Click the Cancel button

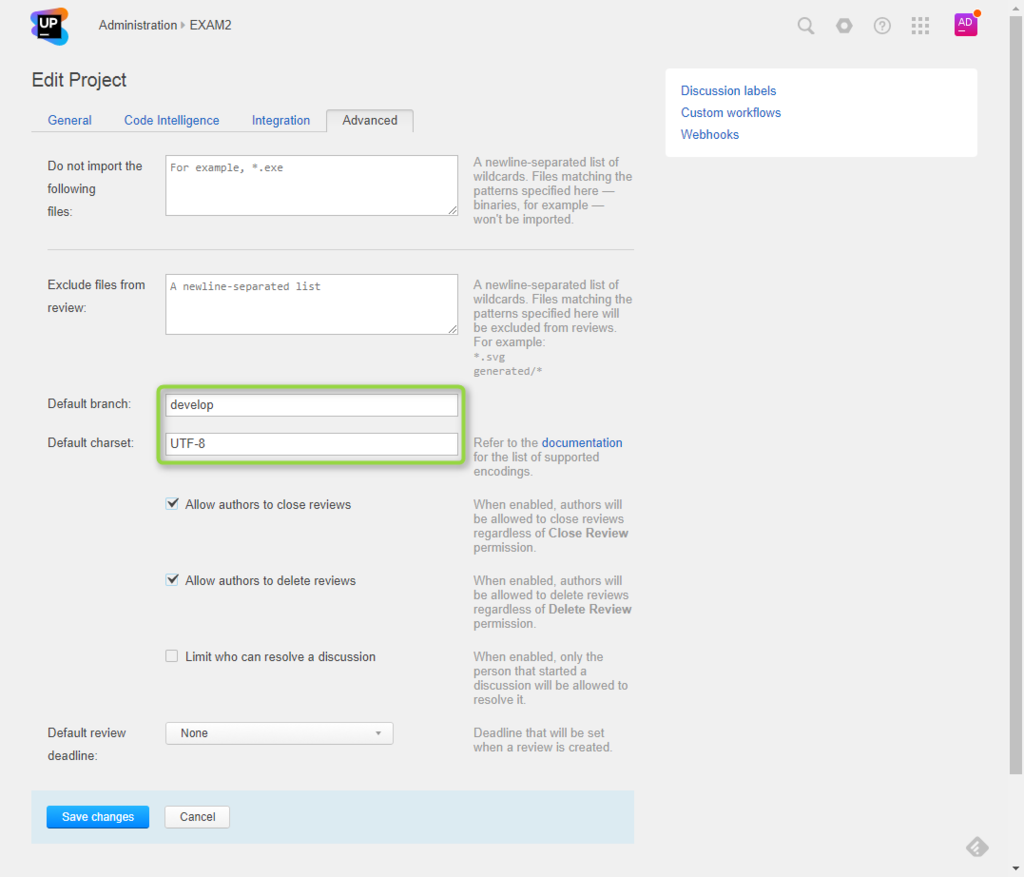(197, 816)
